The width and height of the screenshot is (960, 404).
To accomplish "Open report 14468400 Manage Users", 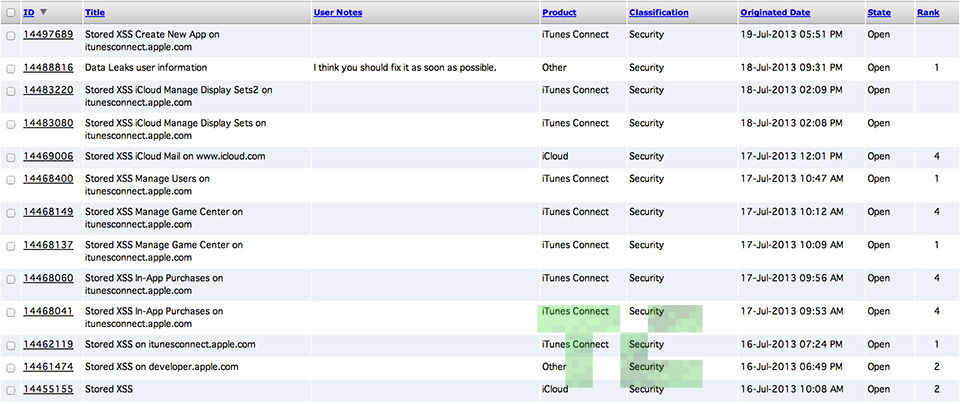I will pos(48,179).
